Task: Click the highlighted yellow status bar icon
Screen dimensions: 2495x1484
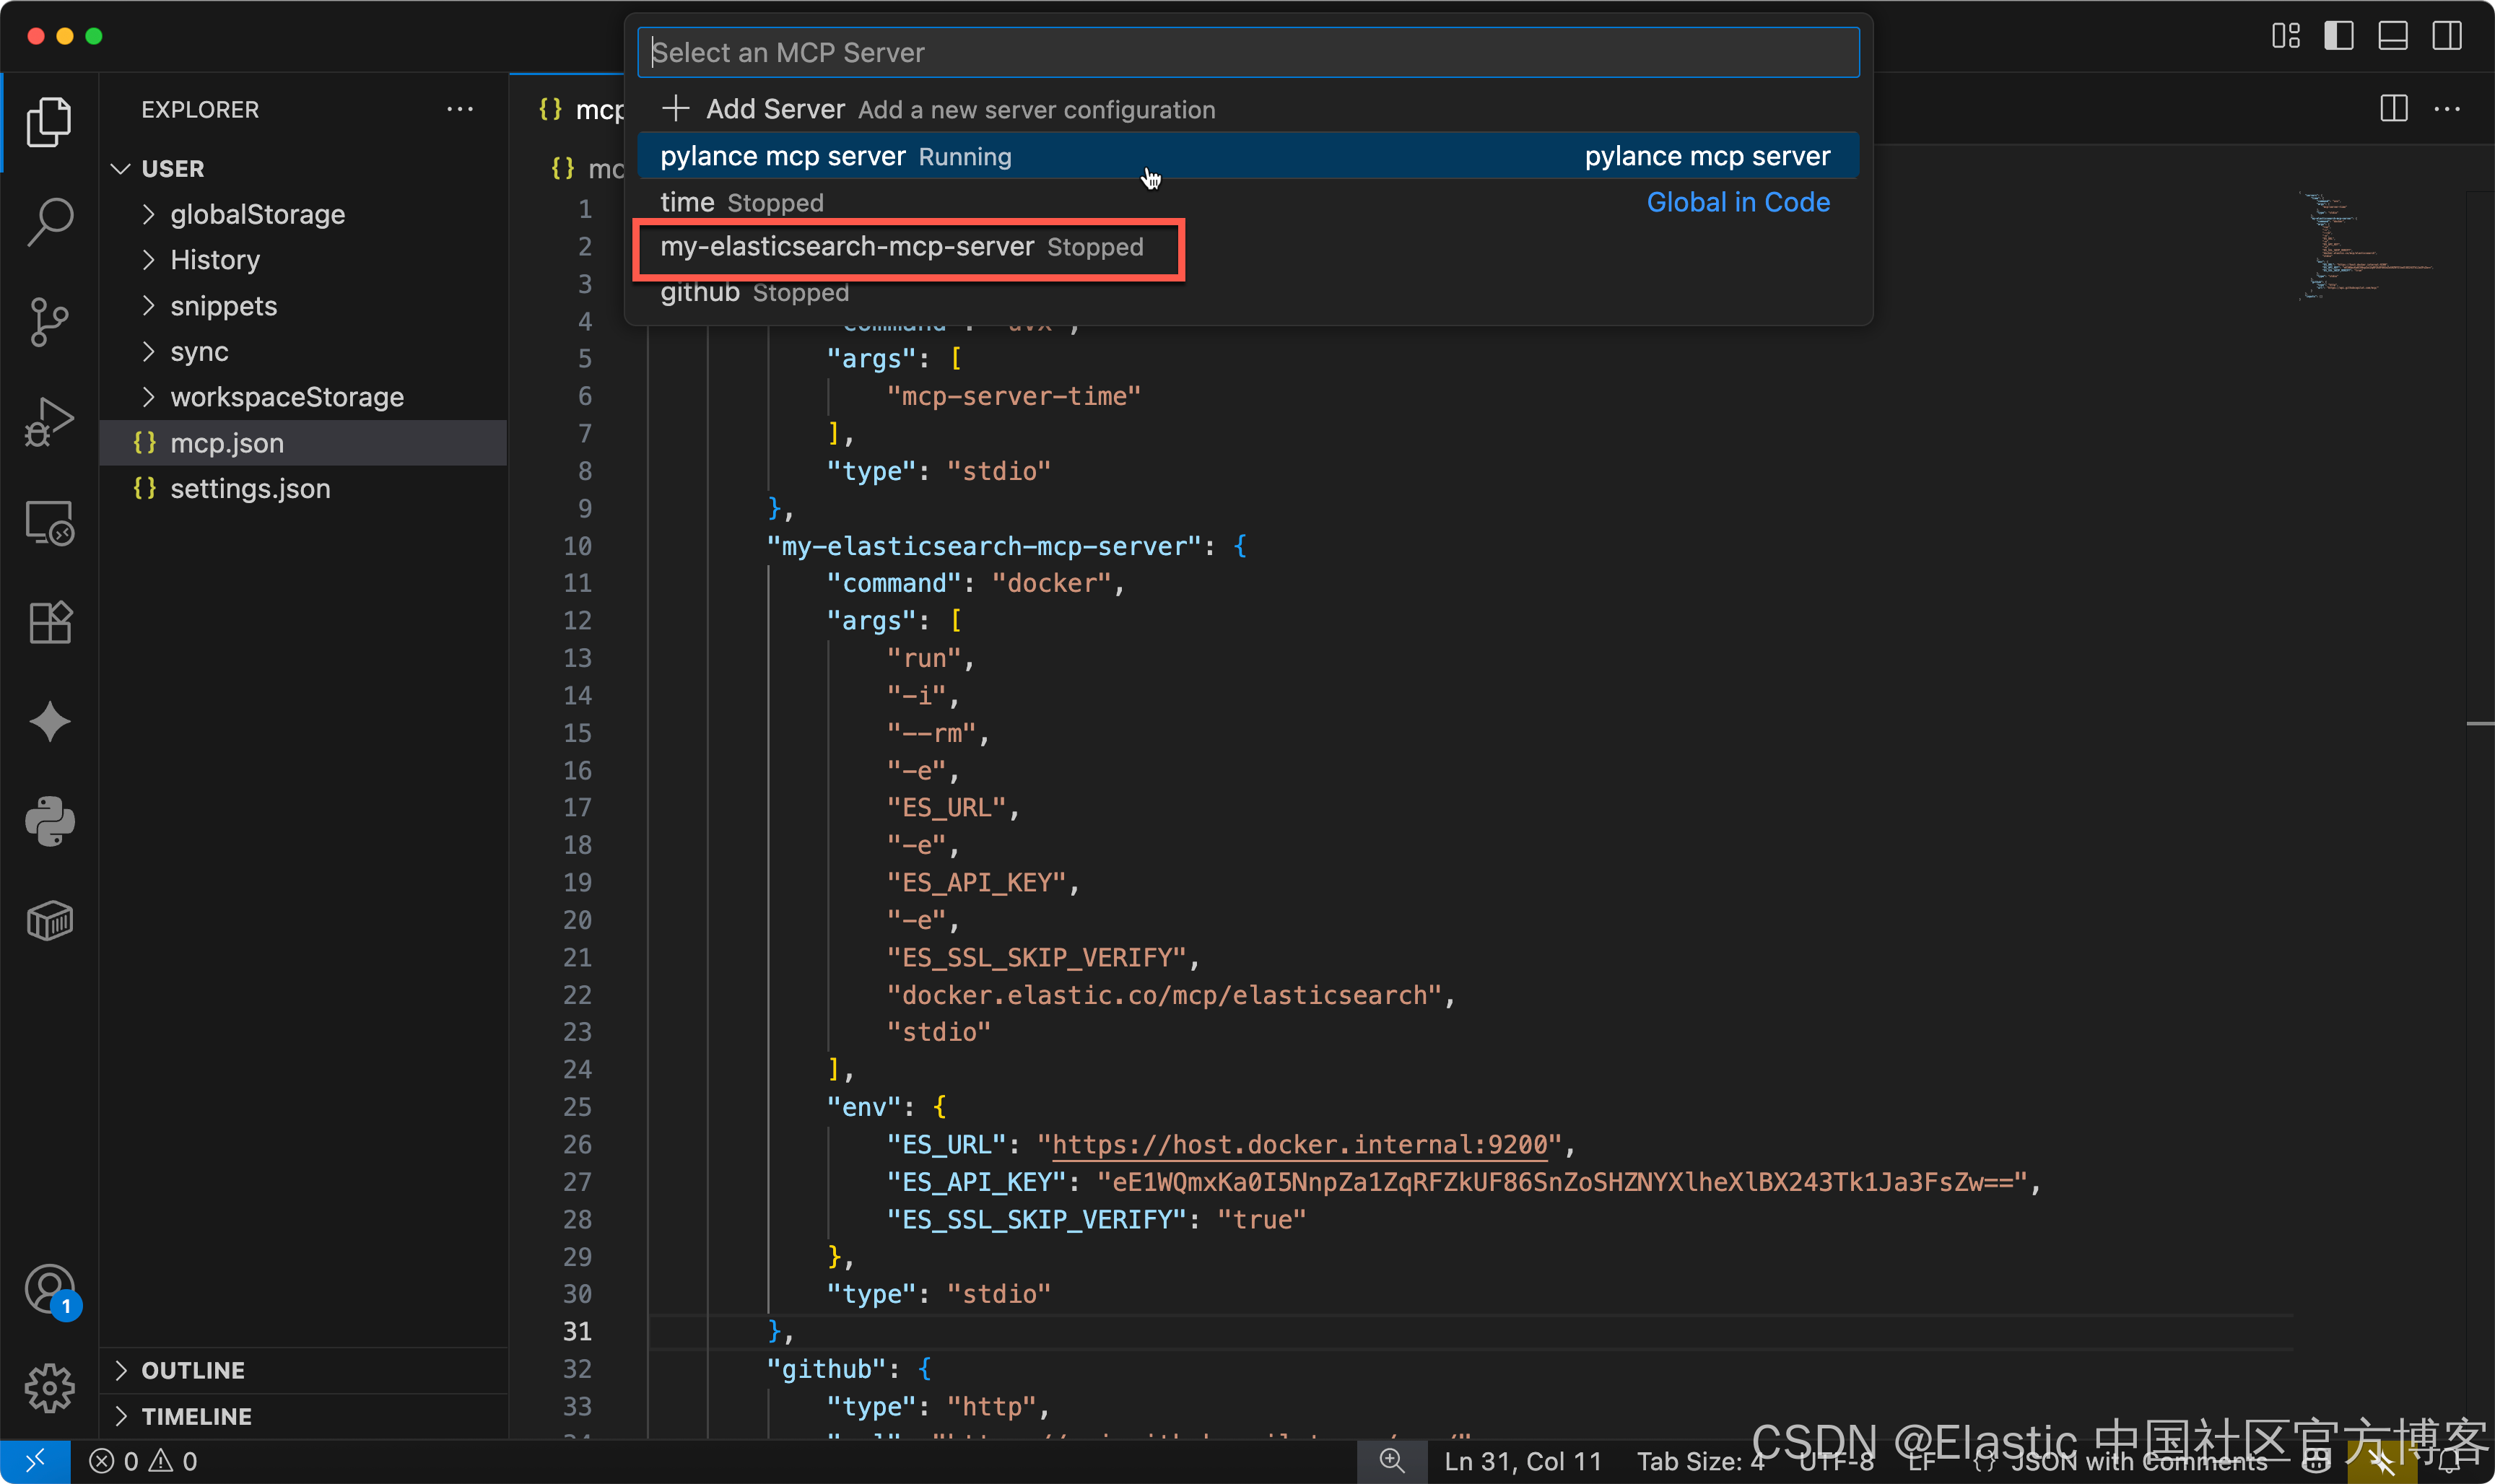Action: click(2381, 1462)
